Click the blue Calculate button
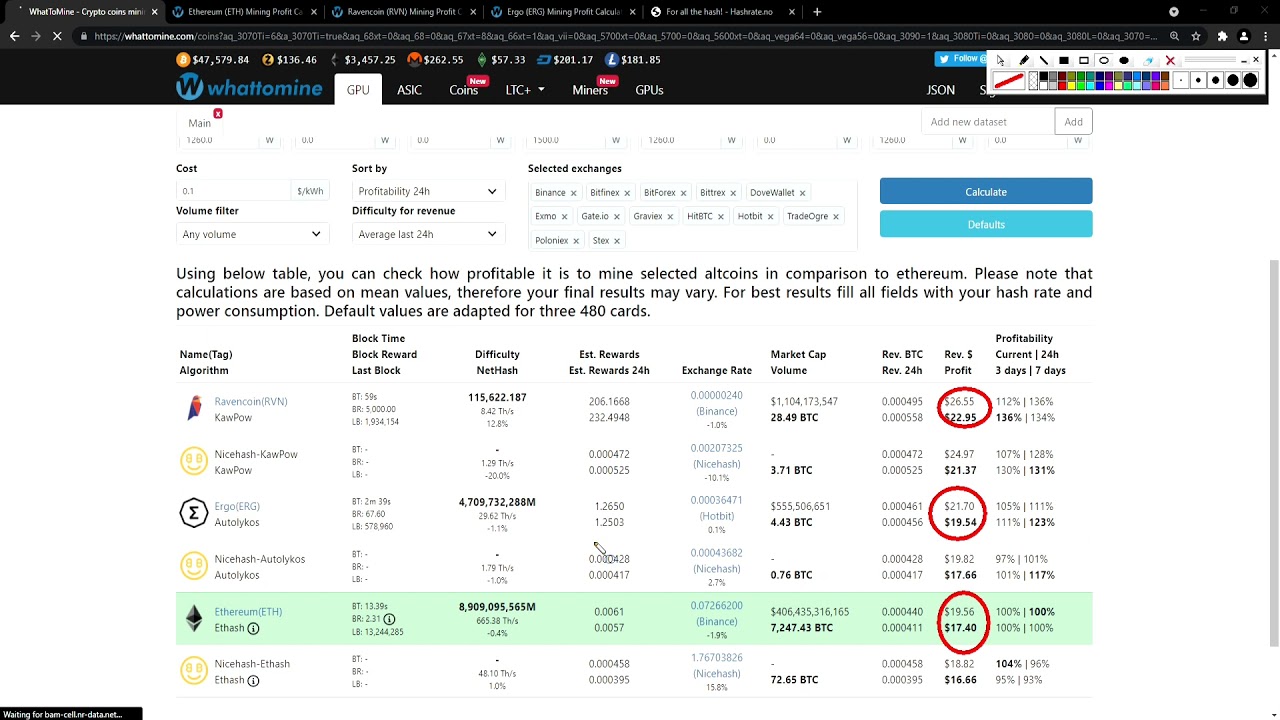The height and width of the screenshot is (720, 1280). click(x=986, y=191)
